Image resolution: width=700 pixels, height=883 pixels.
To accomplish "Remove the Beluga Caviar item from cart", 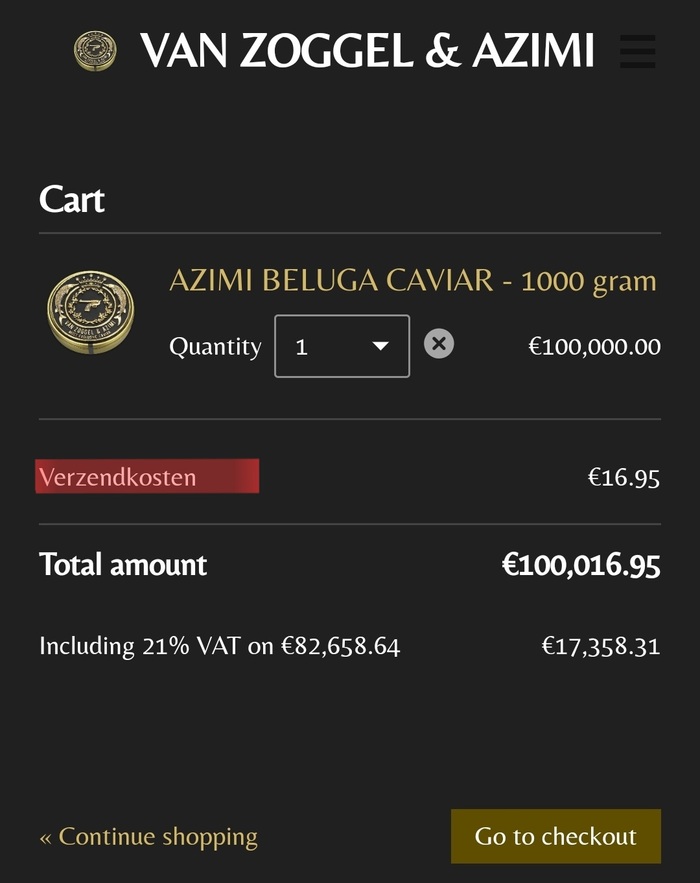I will 438,344.
